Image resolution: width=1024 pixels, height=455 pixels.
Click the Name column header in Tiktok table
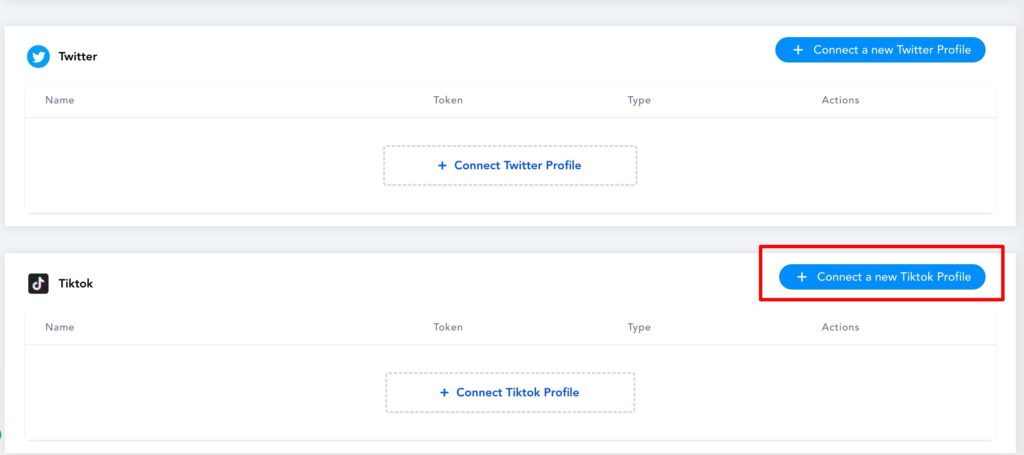point(59,328)
